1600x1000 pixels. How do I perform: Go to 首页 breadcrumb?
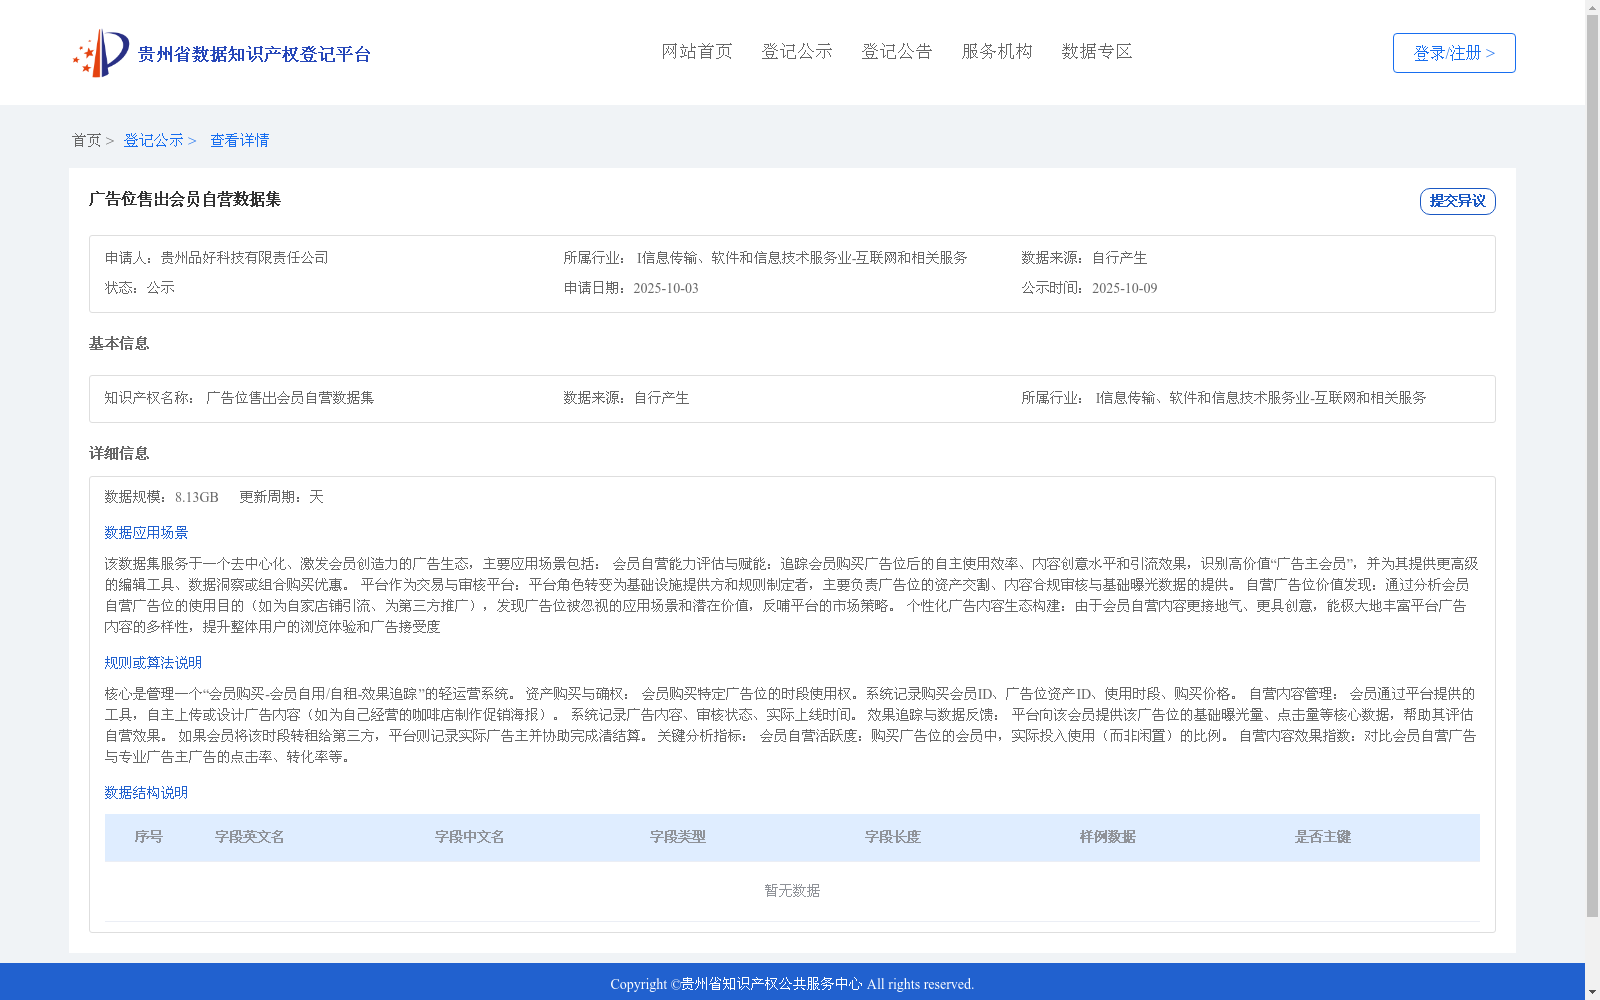click(86, 140)
